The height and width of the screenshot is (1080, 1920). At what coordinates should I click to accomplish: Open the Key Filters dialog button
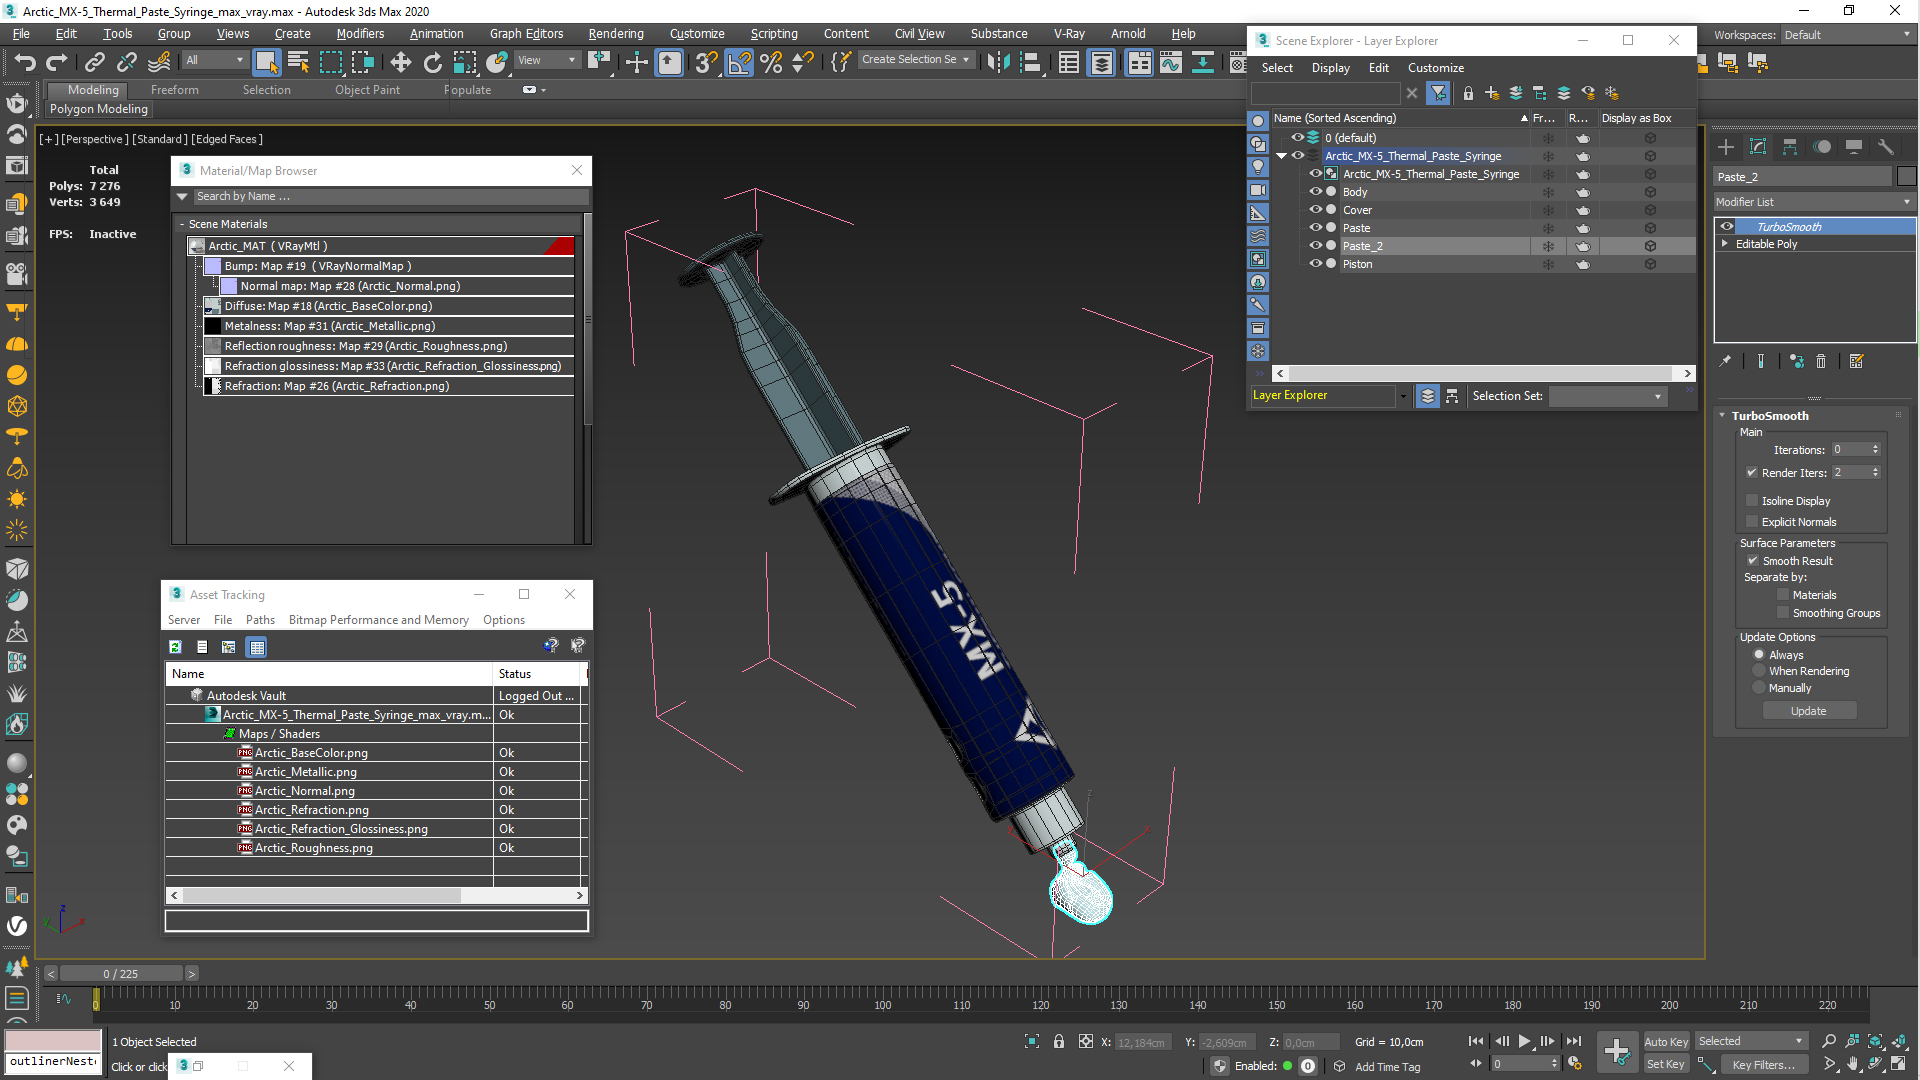pos(1763,1065)
